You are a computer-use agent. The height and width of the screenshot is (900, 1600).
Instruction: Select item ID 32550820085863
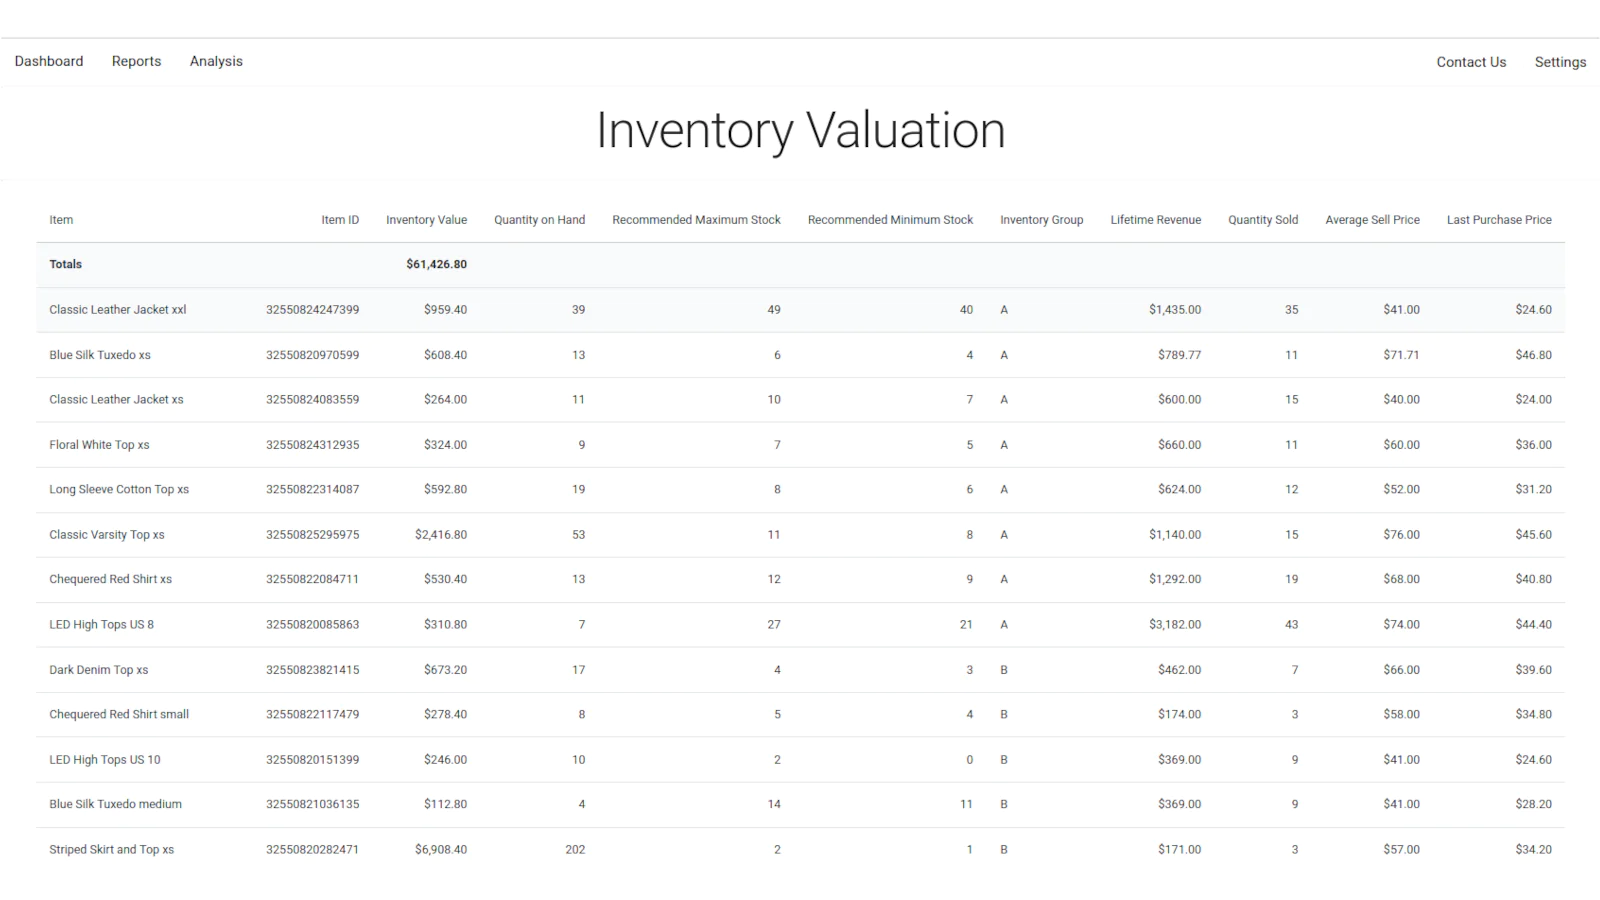(x=312, y=625)
